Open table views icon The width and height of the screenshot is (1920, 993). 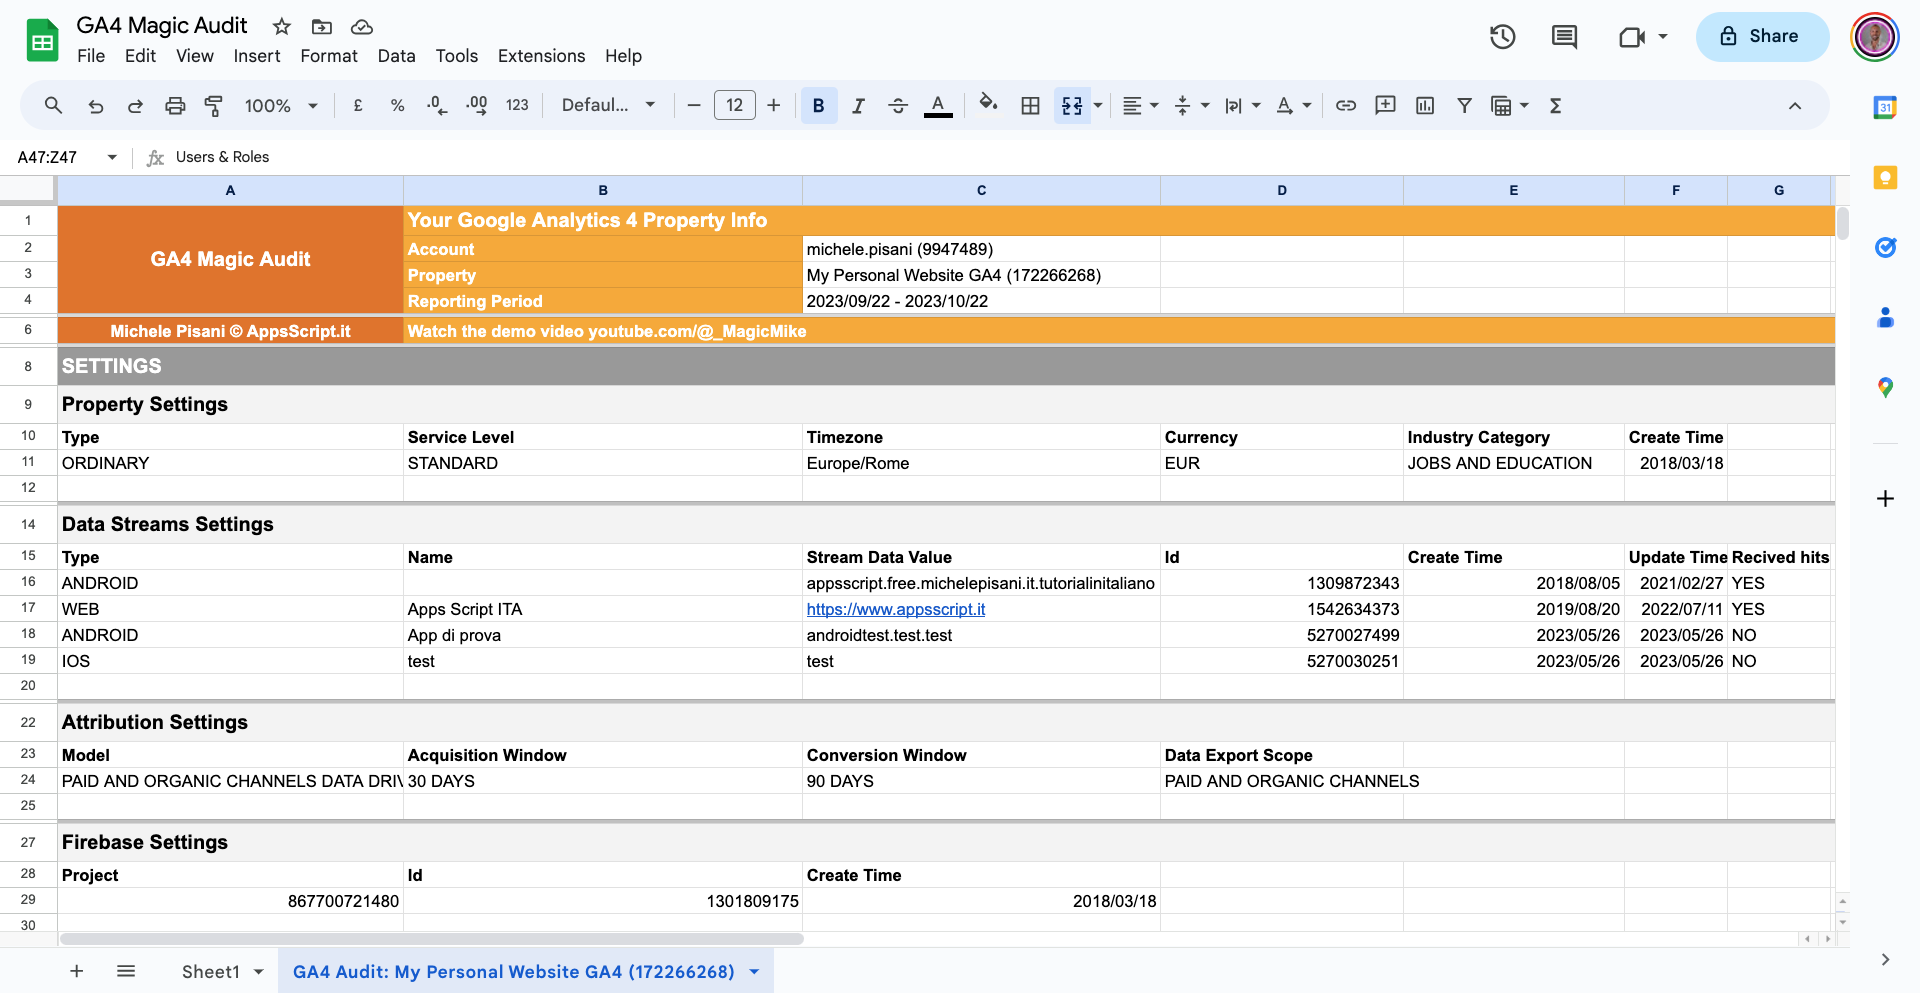1501,105
